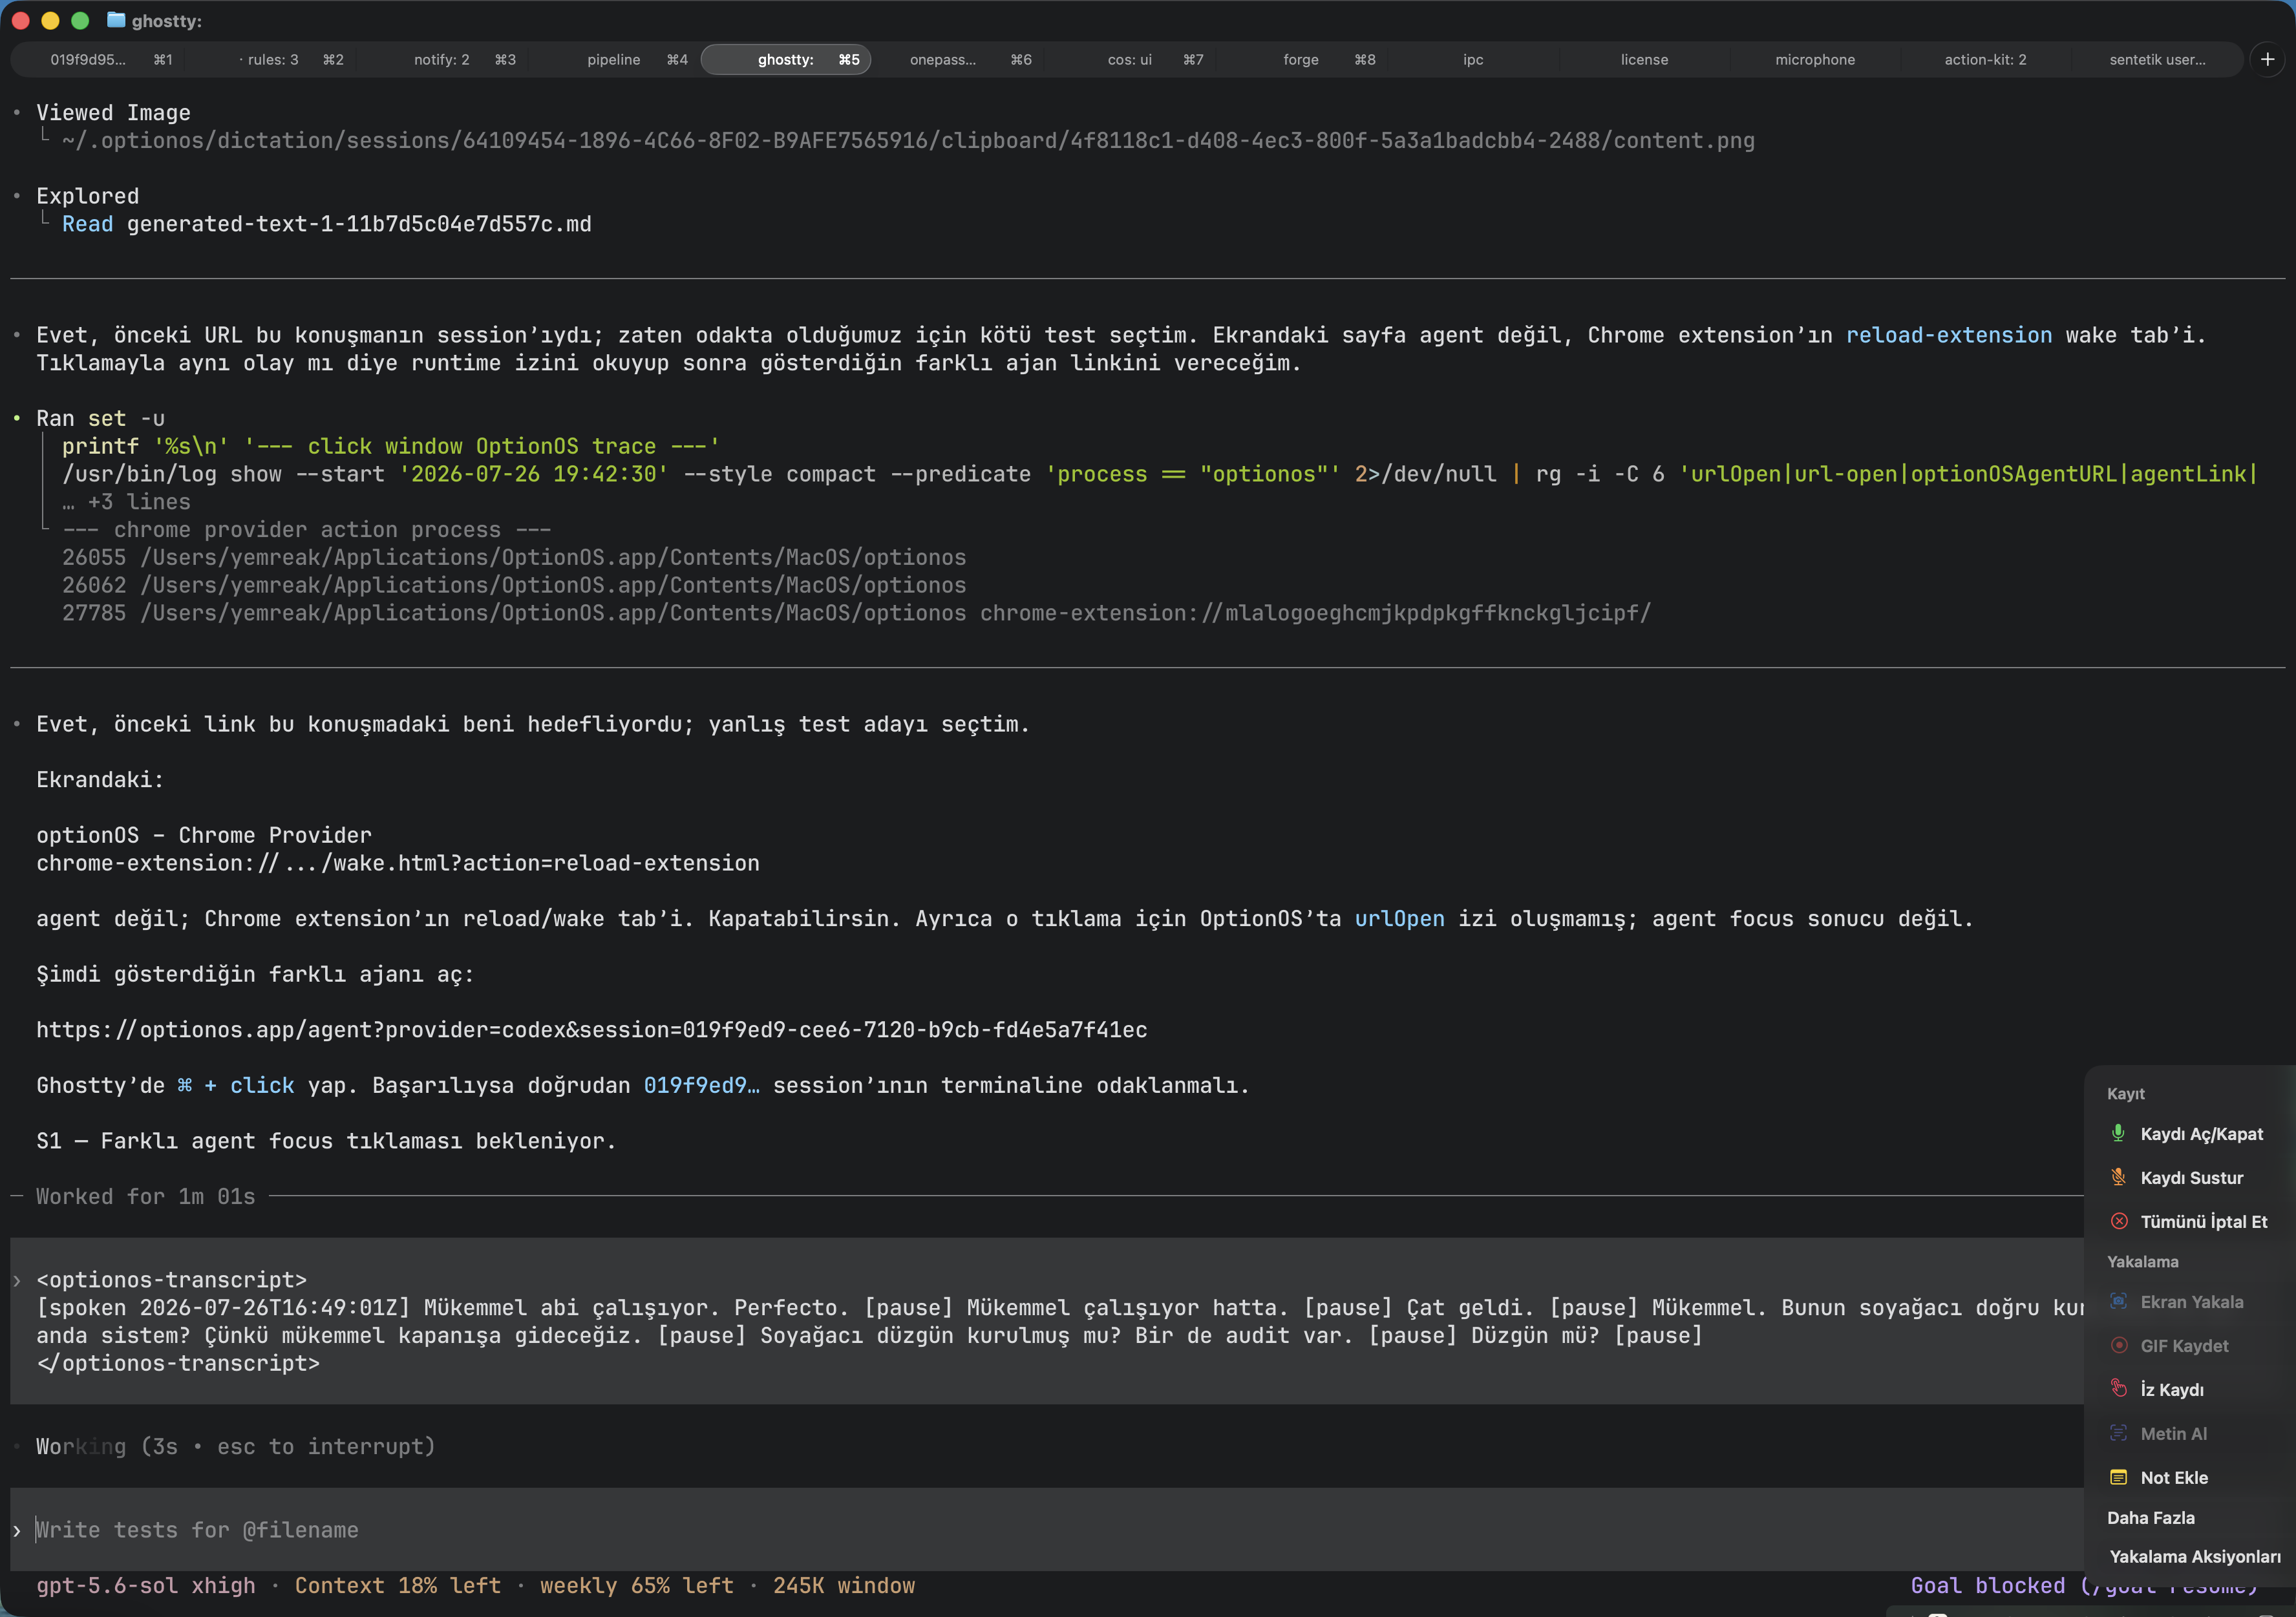Click the muted microphone icon for Kaydı Sustur
The width and height of the screenshot is (2296, 1617).
coord(2118,1177)
